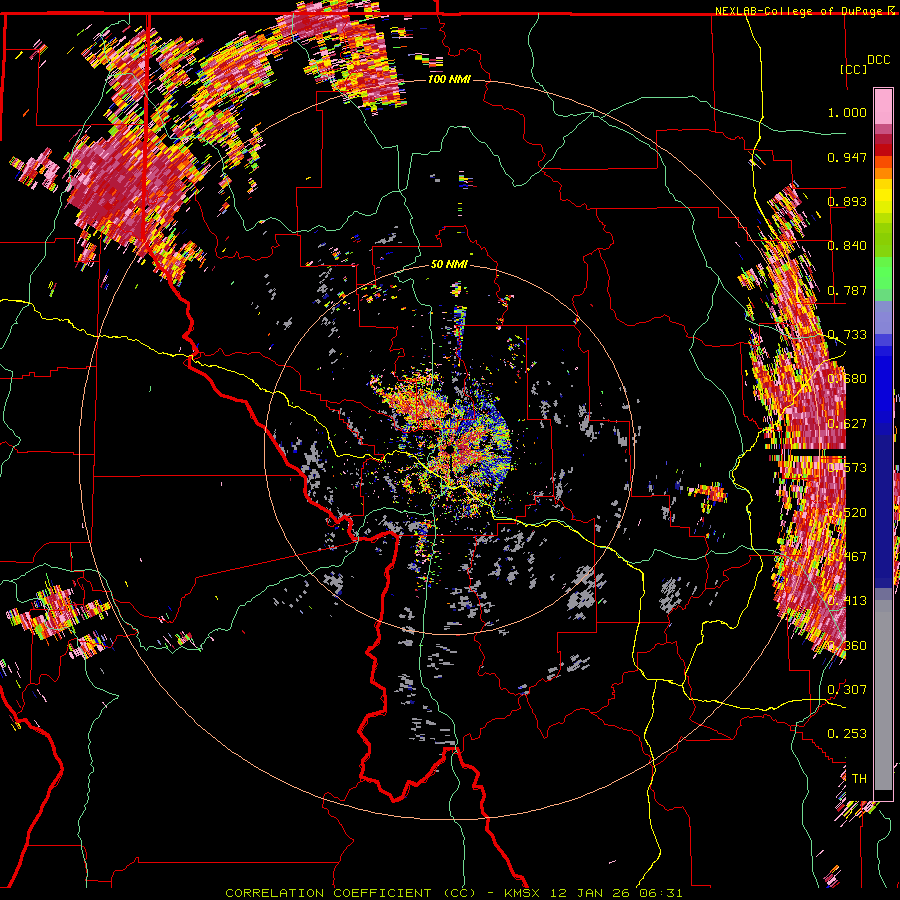Select the 0.307 legend value
Image resolution: width=900 pixels, height=900 pixels.
[847, 689]
